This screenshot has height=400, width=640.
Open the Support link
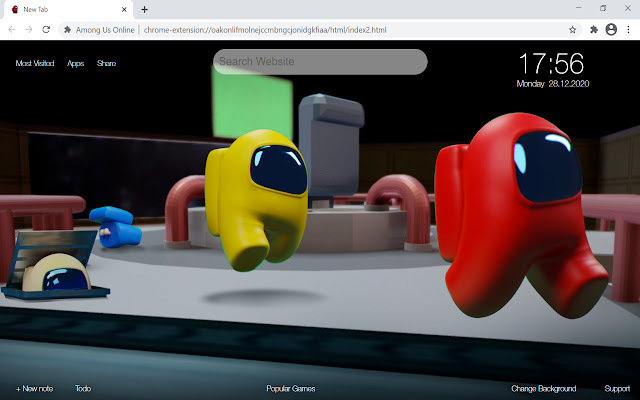click(617, 389)
